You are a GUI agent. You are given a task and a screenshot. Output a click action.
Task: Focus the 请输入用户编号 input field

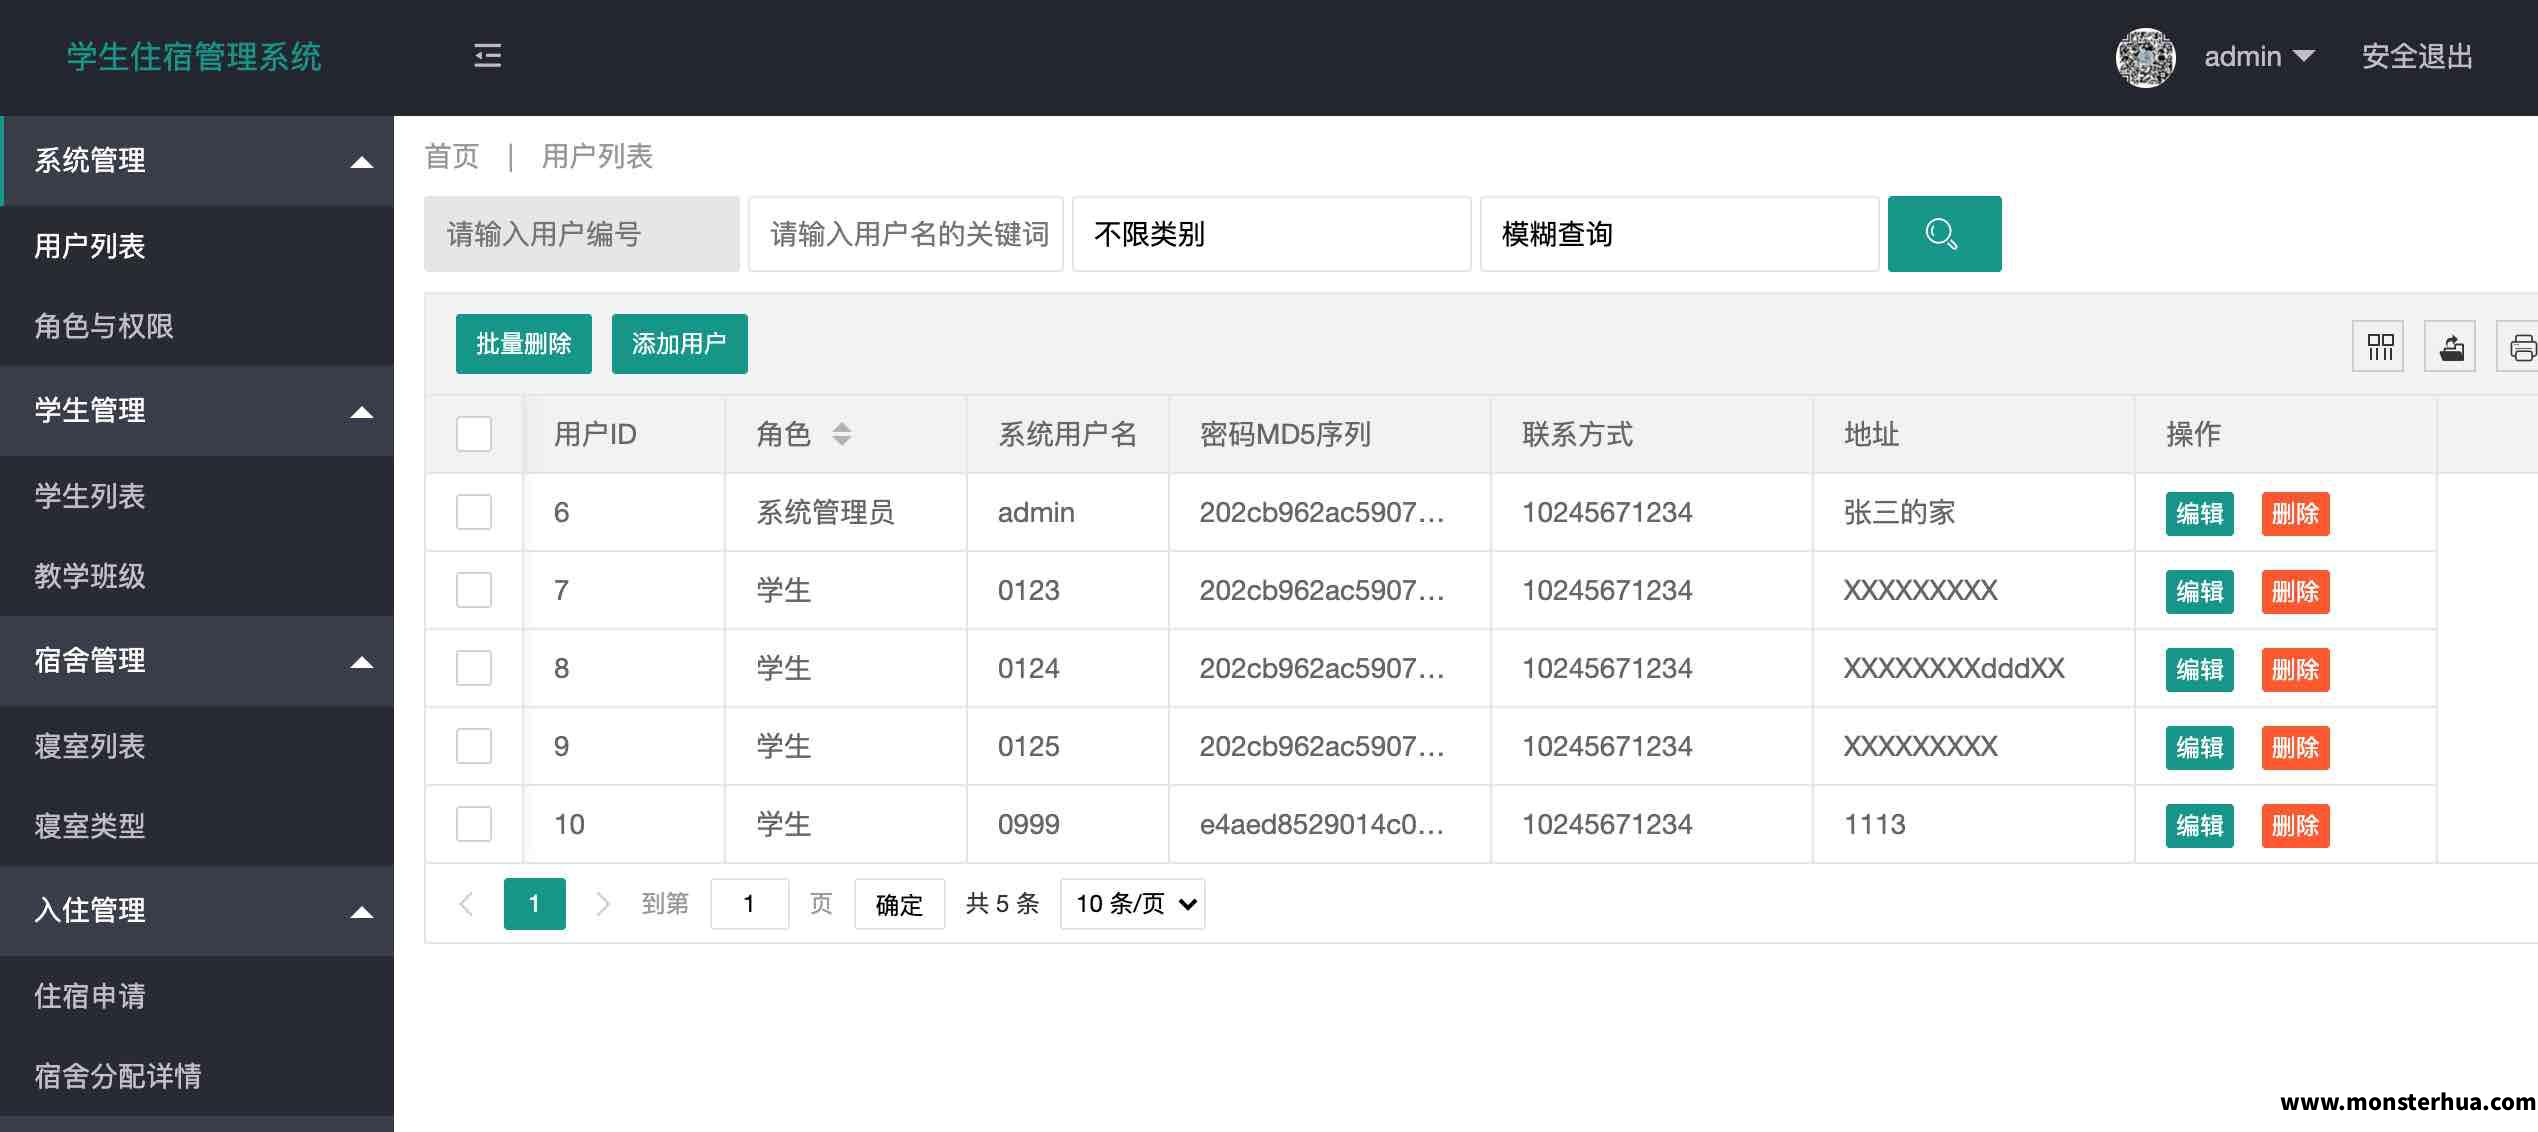582,234
